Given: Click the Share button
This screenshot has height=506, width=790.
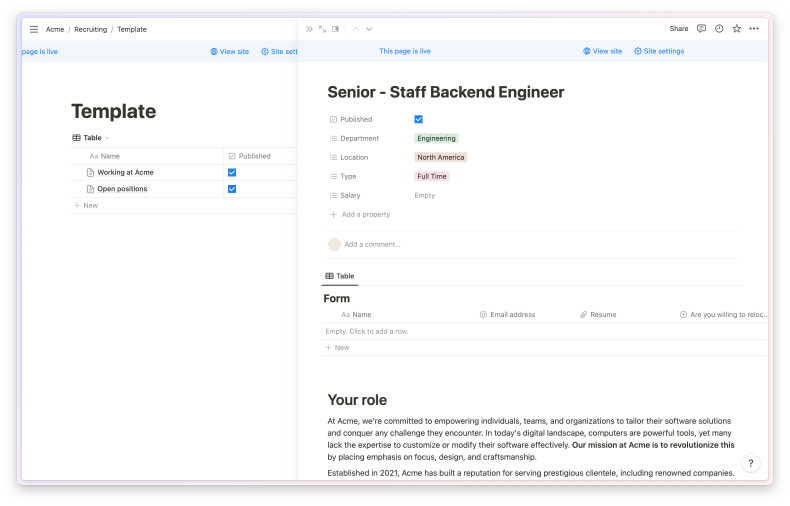Looking at the screenshot, I should click(679, 29).
